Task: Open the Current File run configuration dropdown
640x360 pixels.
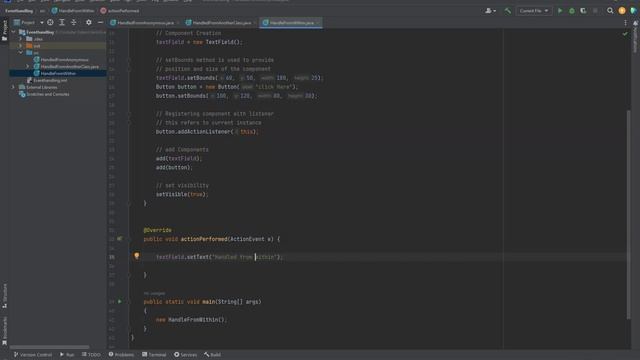Action: [x=533, y=11]
